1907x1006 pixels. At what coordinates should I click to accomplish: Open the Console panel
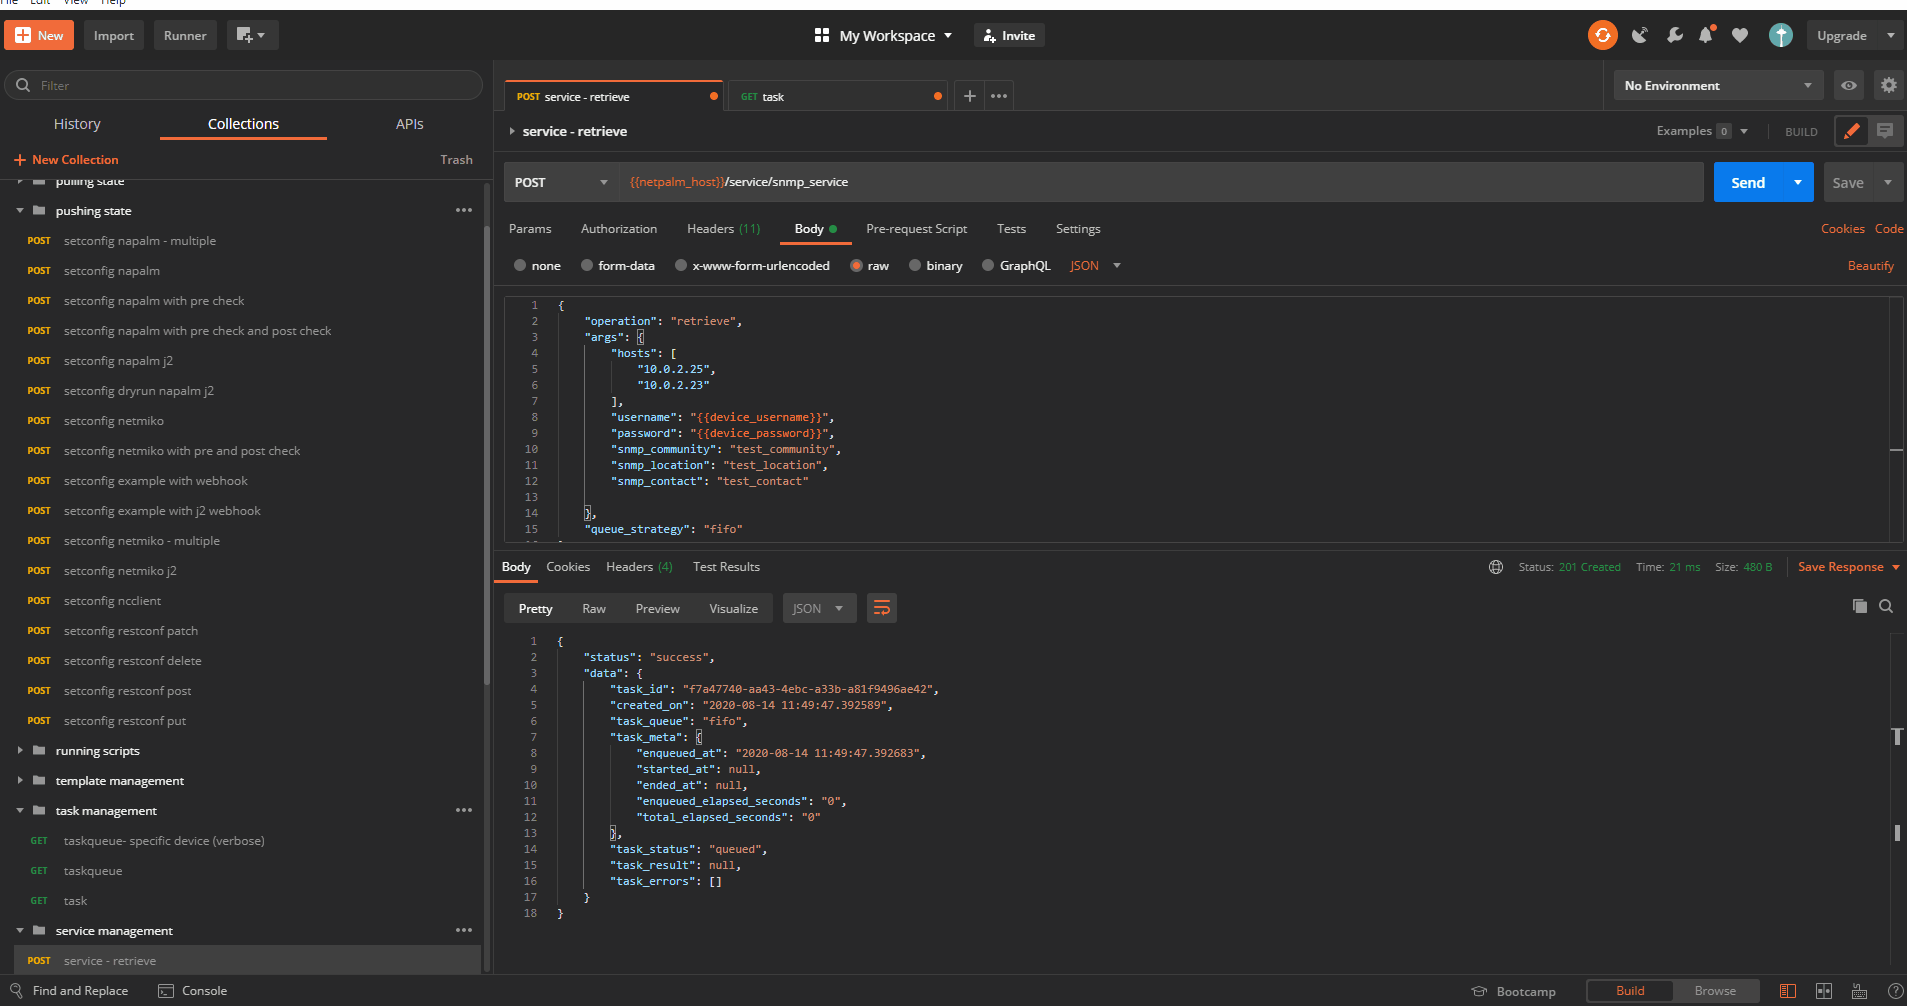pos(193,991)
